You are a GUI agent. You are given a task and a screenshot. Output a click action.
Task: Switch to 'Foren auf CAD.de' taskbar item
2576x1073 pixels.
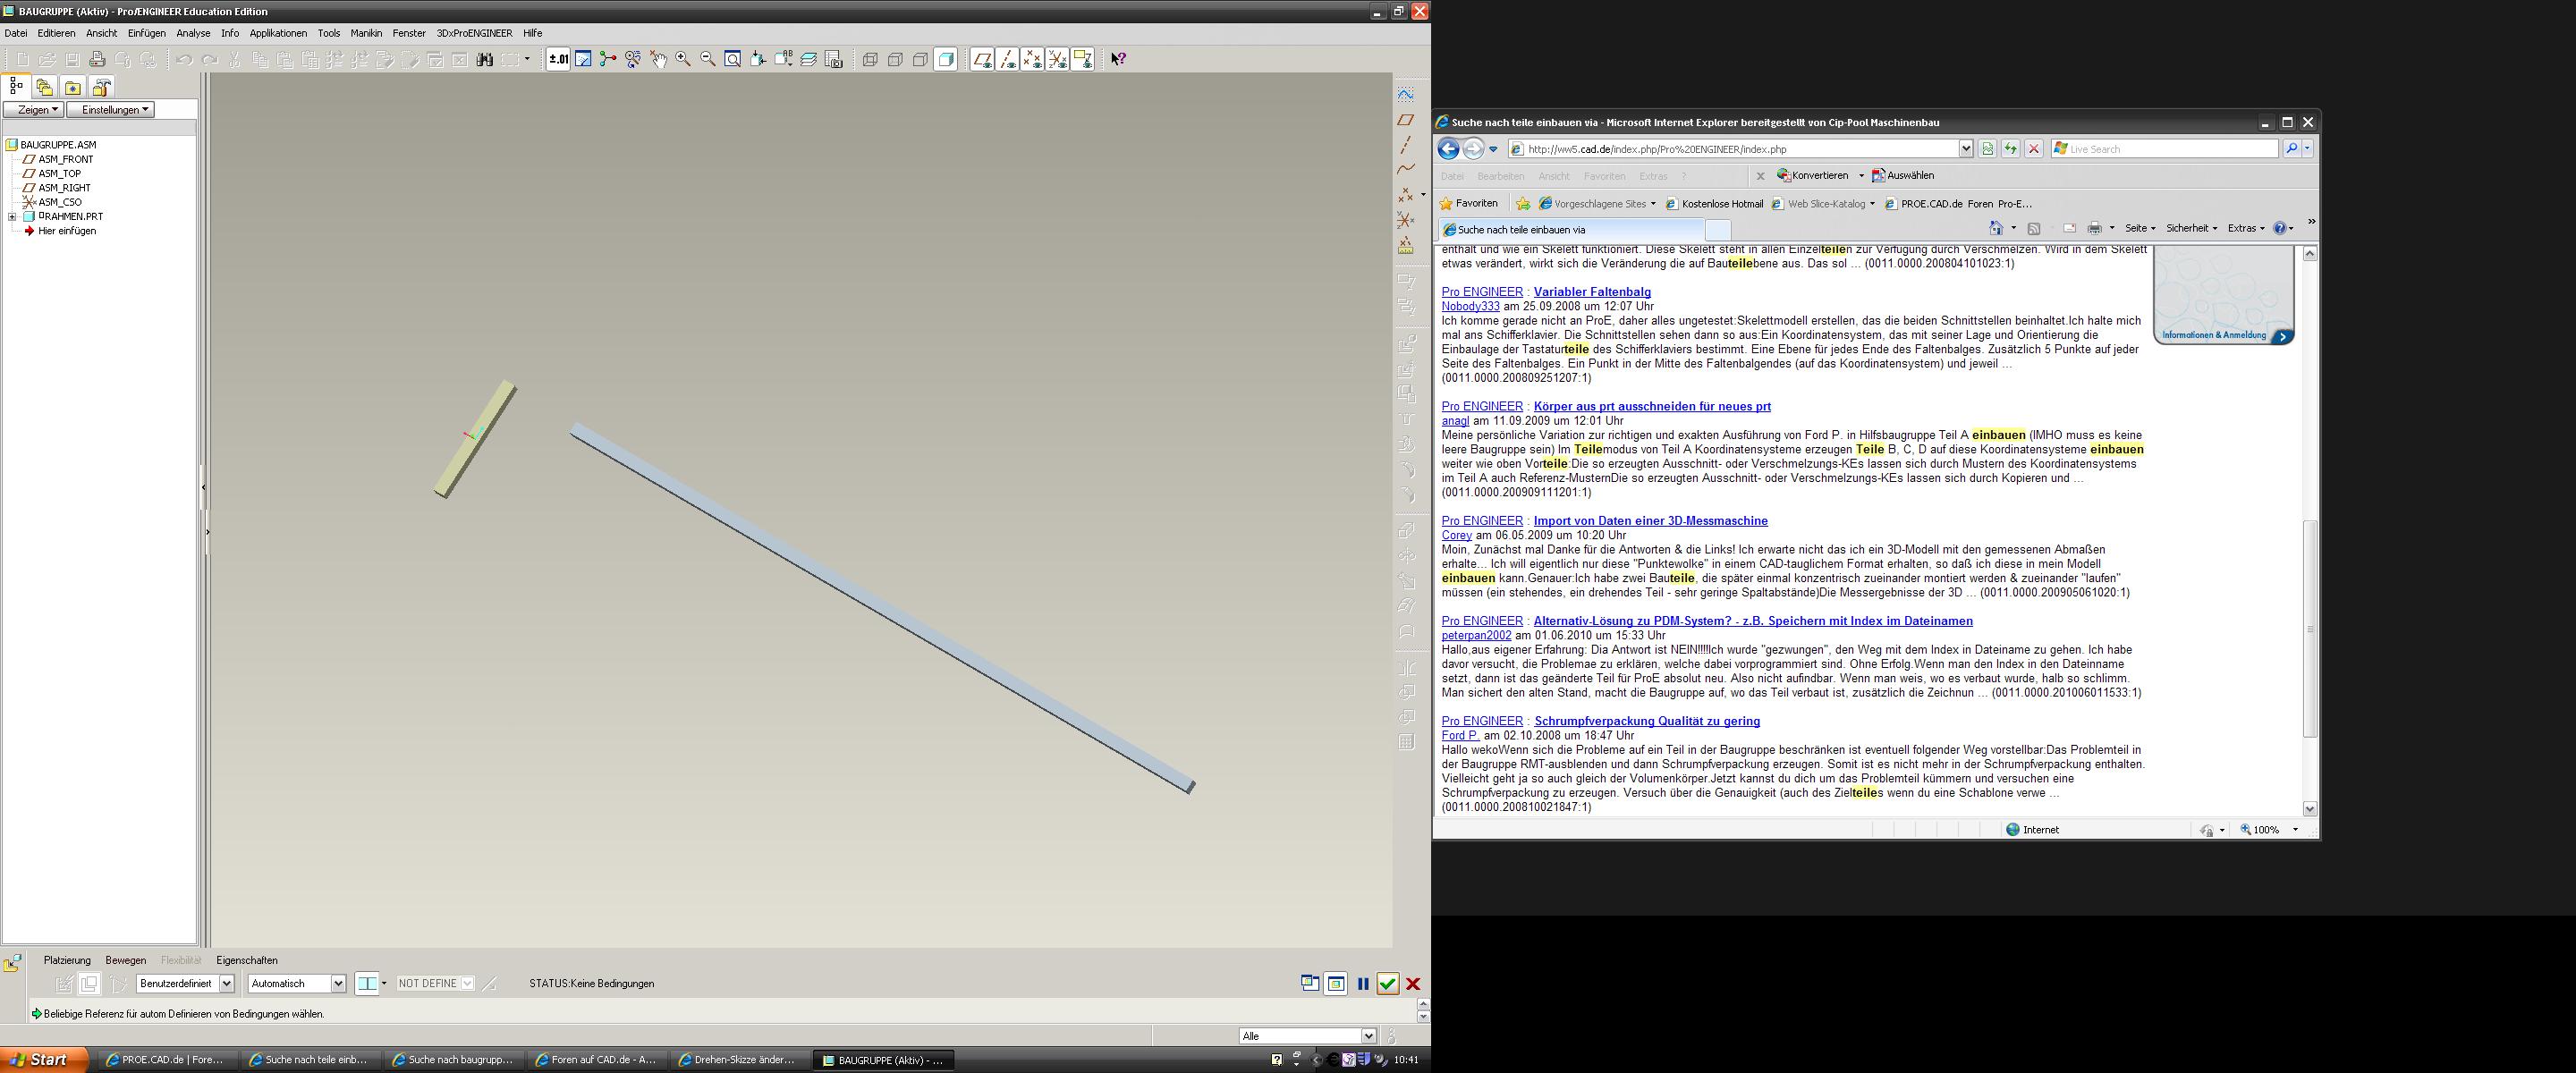click(x=597, y=1060)
